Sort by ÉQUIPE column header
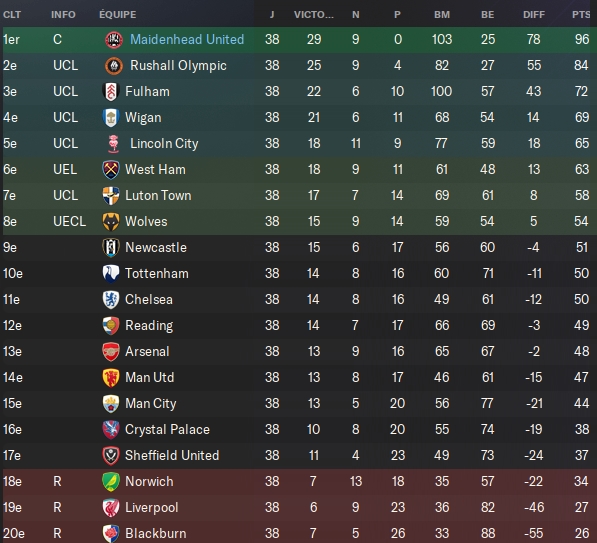597x543 pixels. point(118,14)
